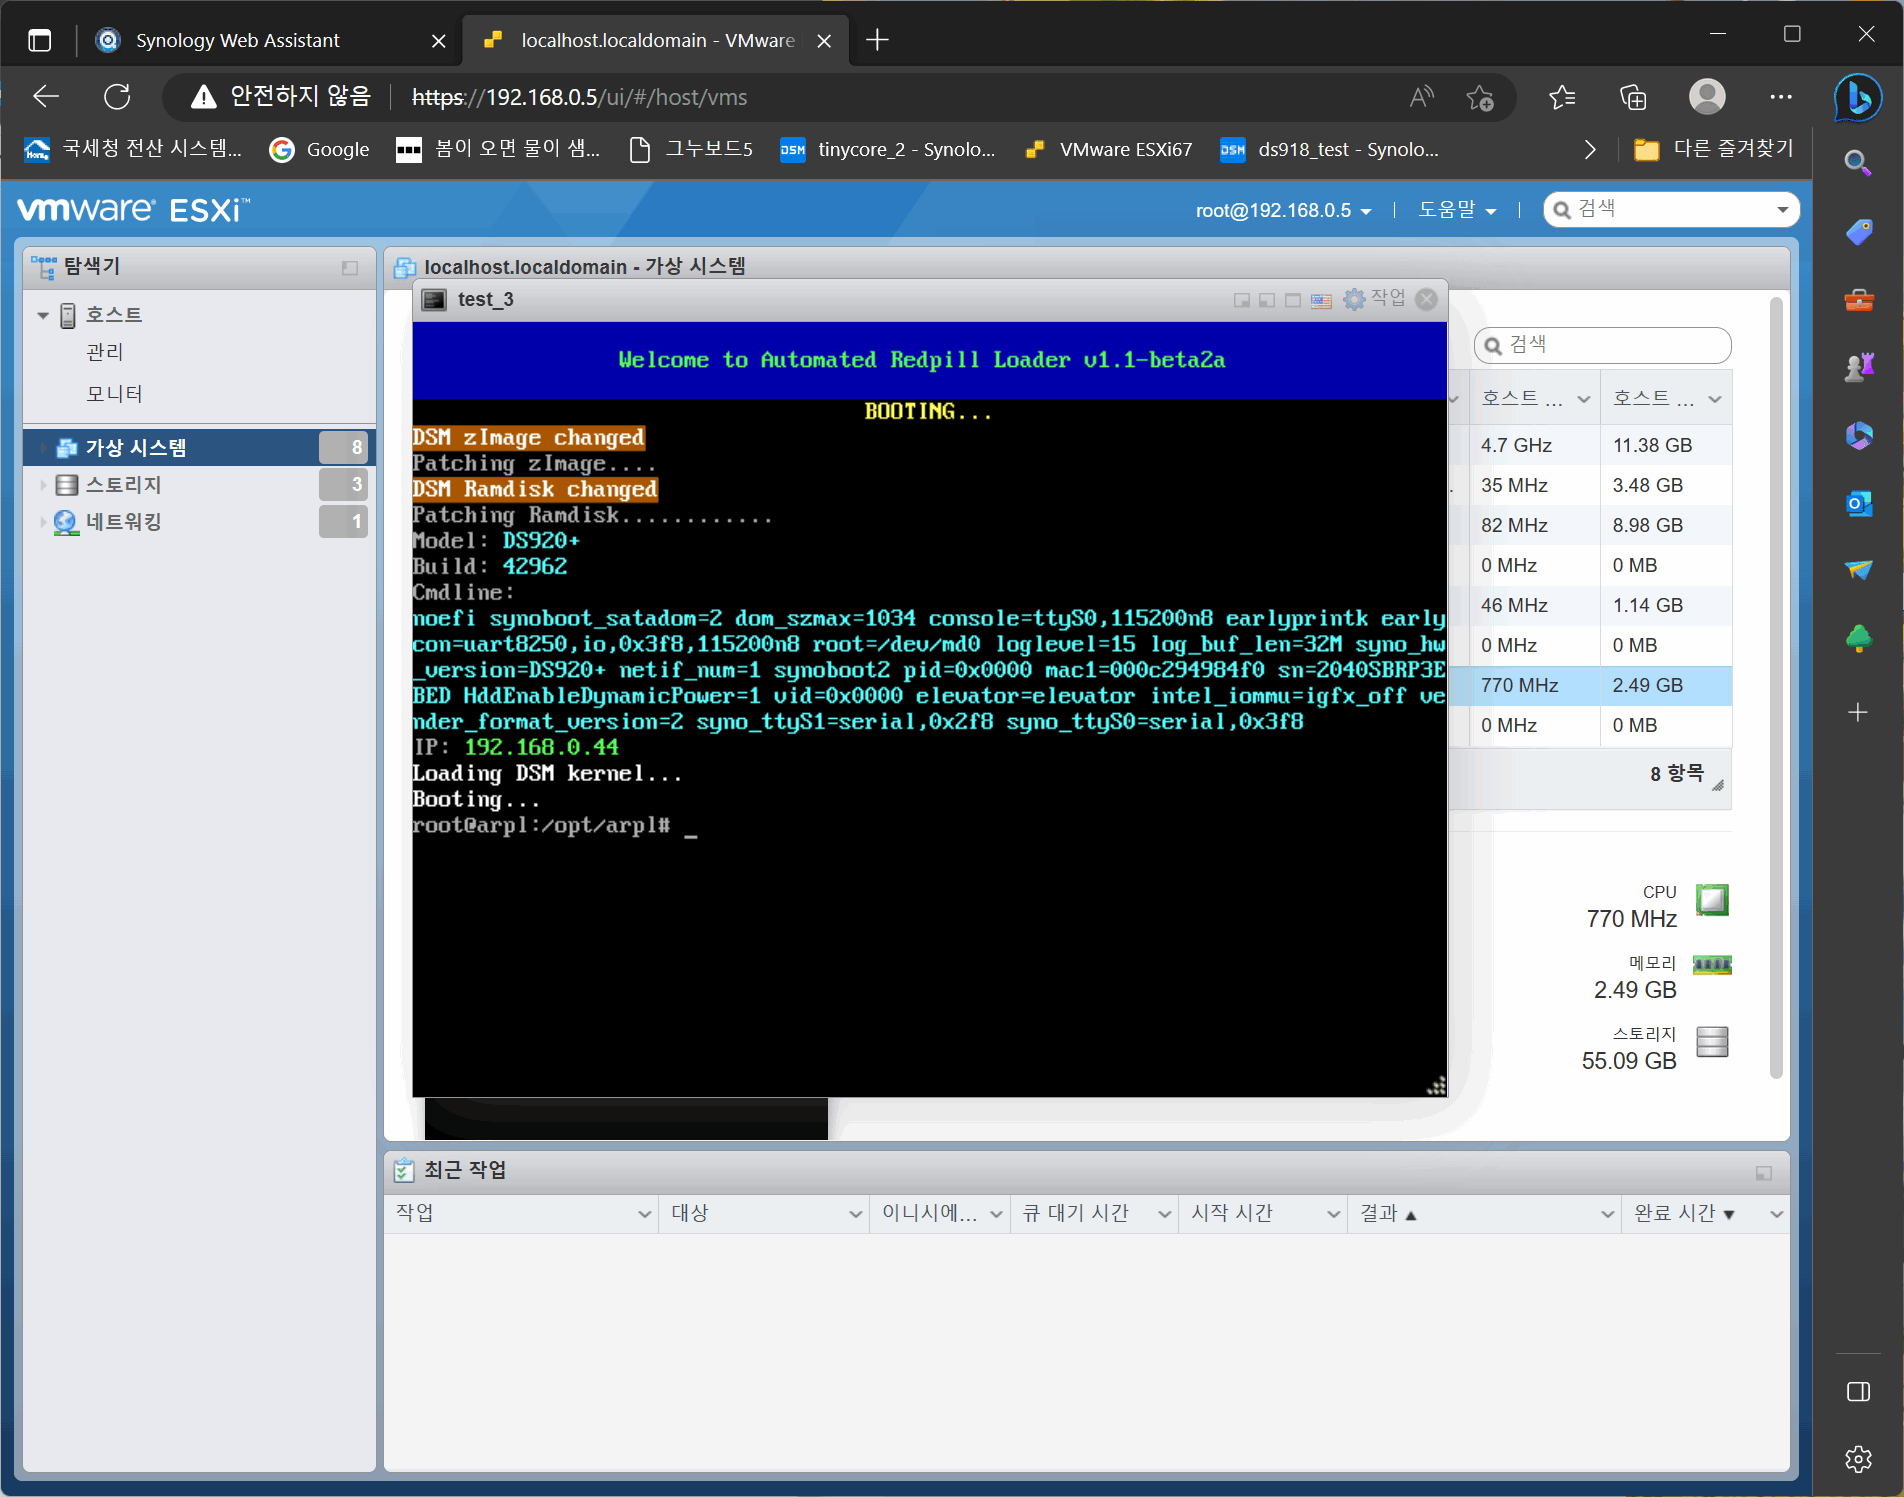Collapse the 호스트 tree node
1904x1497 pixels.
point(43,316)
